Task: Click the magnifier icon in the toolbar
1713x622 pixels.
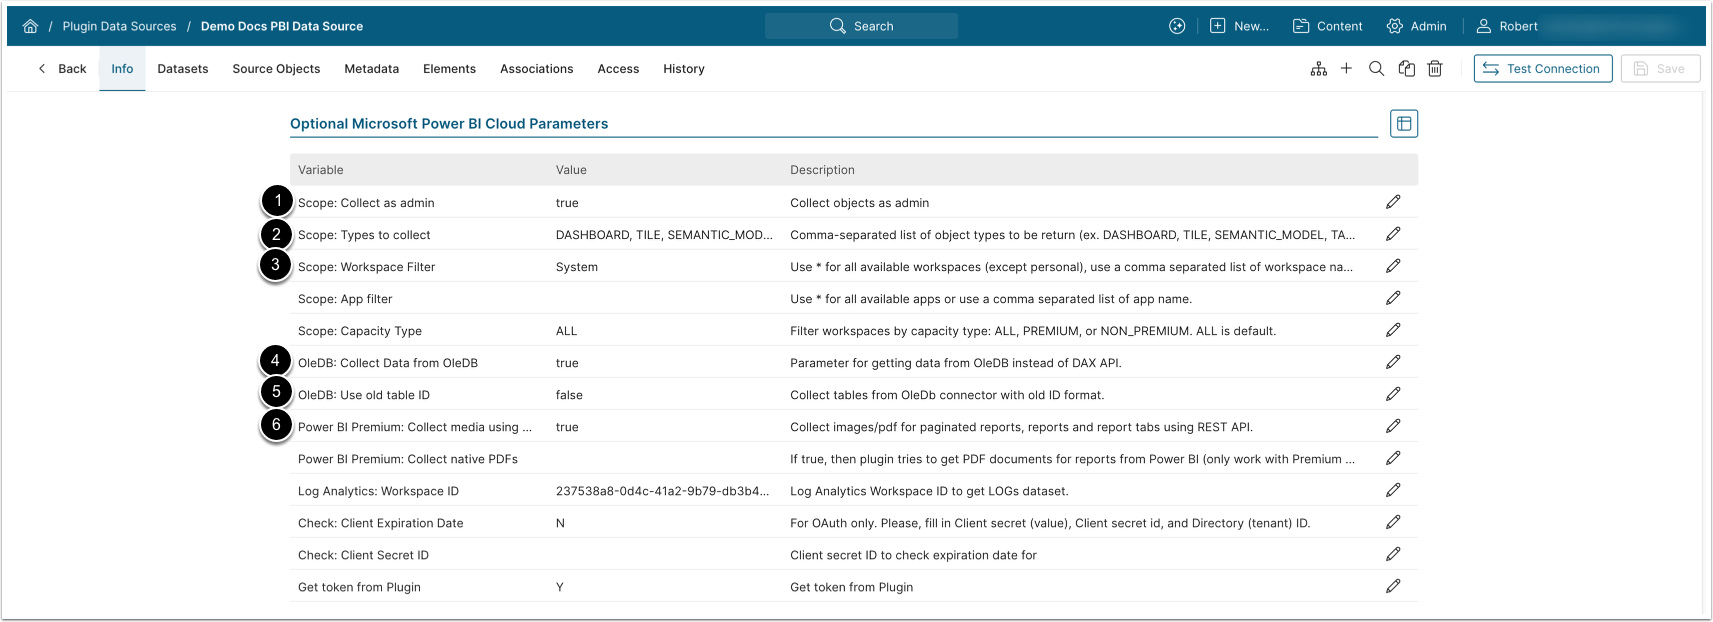Action: pyautogui.click(x=1376, y=69)
